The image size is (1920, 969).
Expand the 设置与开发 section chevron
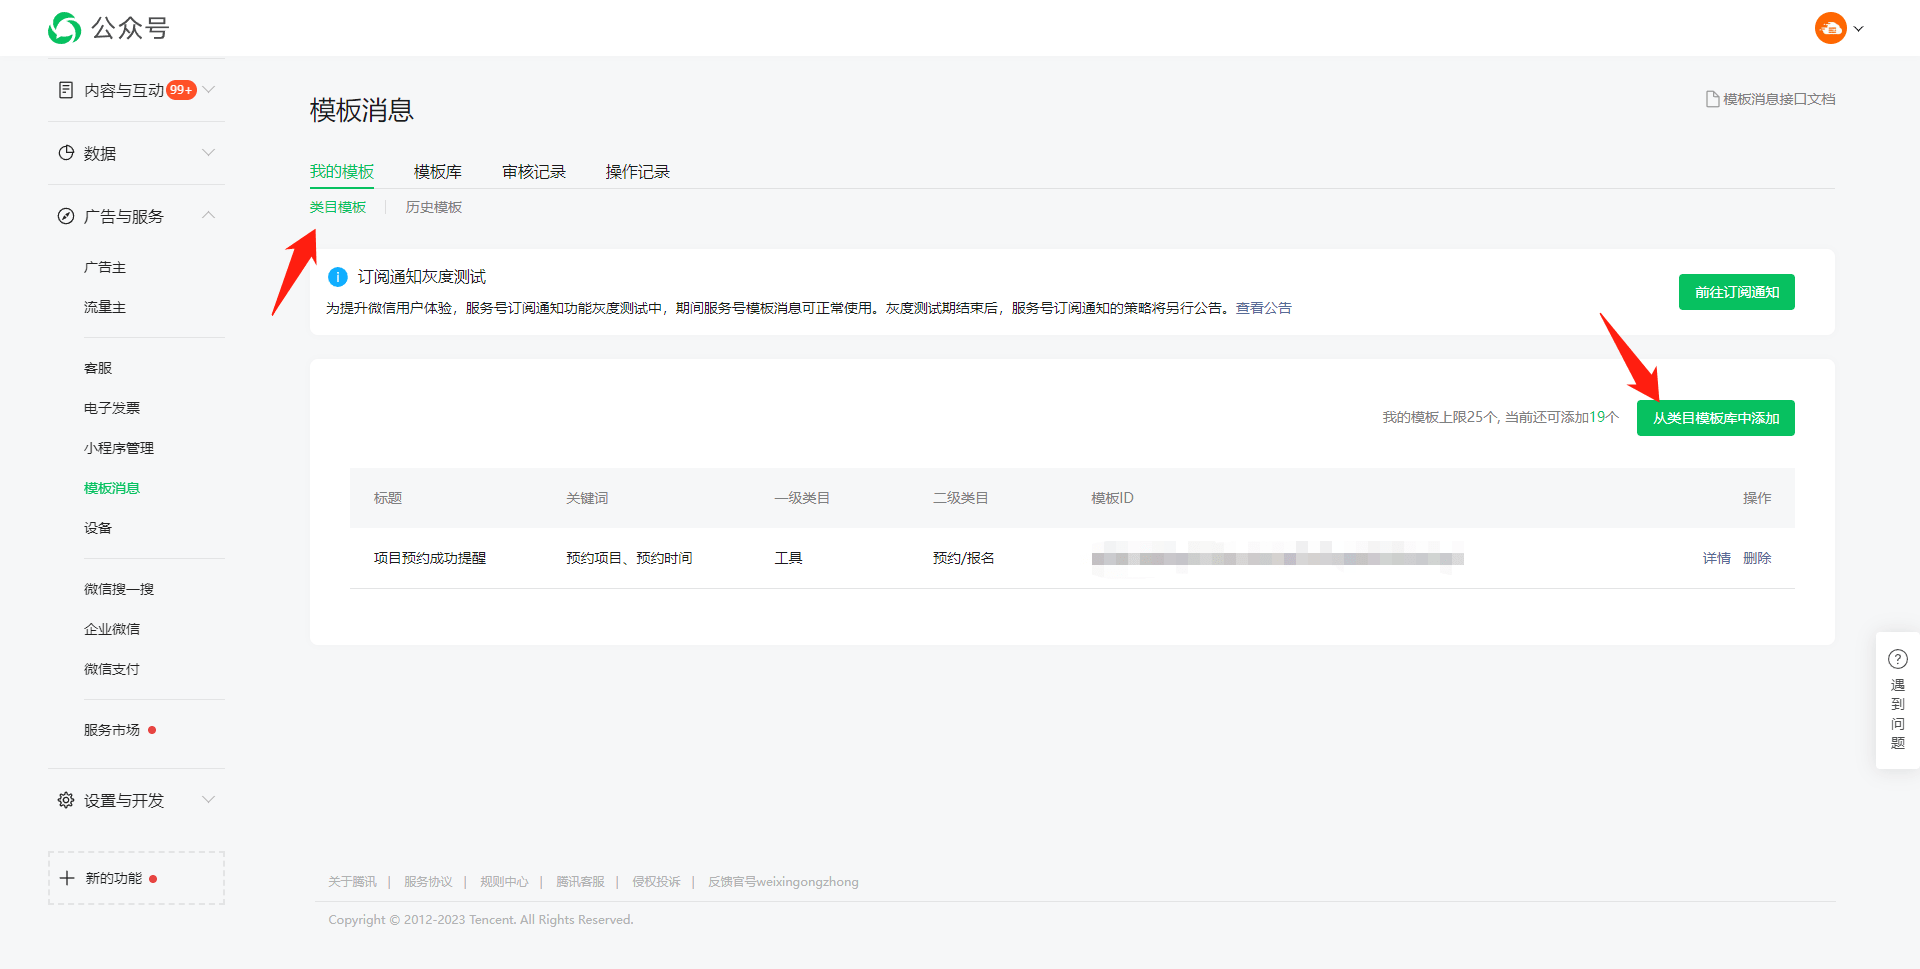(209, 800)
